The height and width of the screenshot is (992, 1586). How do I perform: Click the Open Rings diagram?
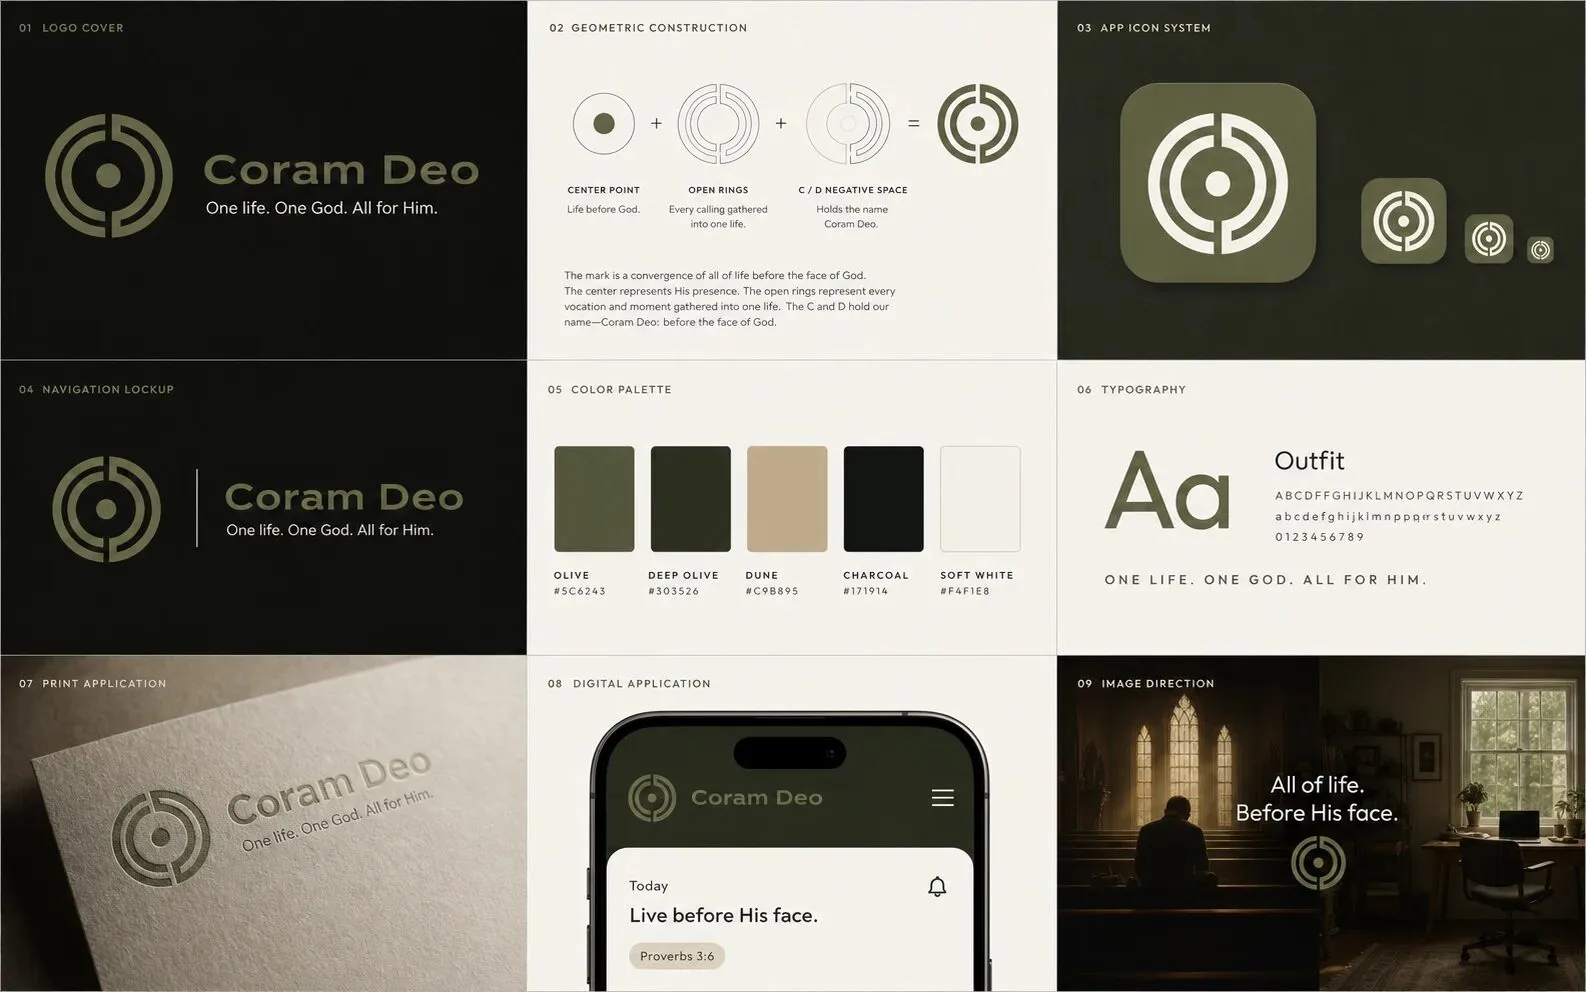pyautogui.click(x=718, y=124)
